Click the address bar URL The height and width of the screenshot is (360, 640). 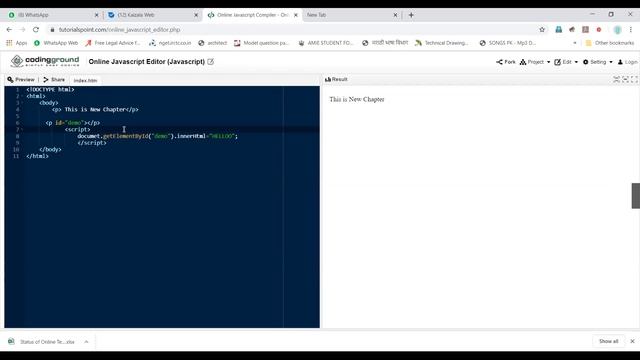pyautogui.click(x=119, y=30)
